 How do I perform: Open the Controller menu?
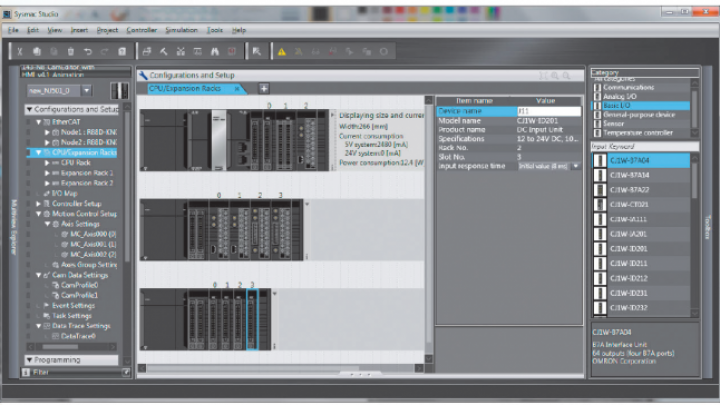[x=141, y=30]
